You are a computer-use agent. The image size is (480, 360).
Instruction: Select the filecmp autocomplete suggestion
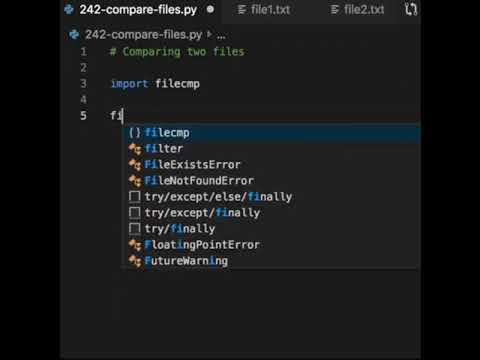271,133
